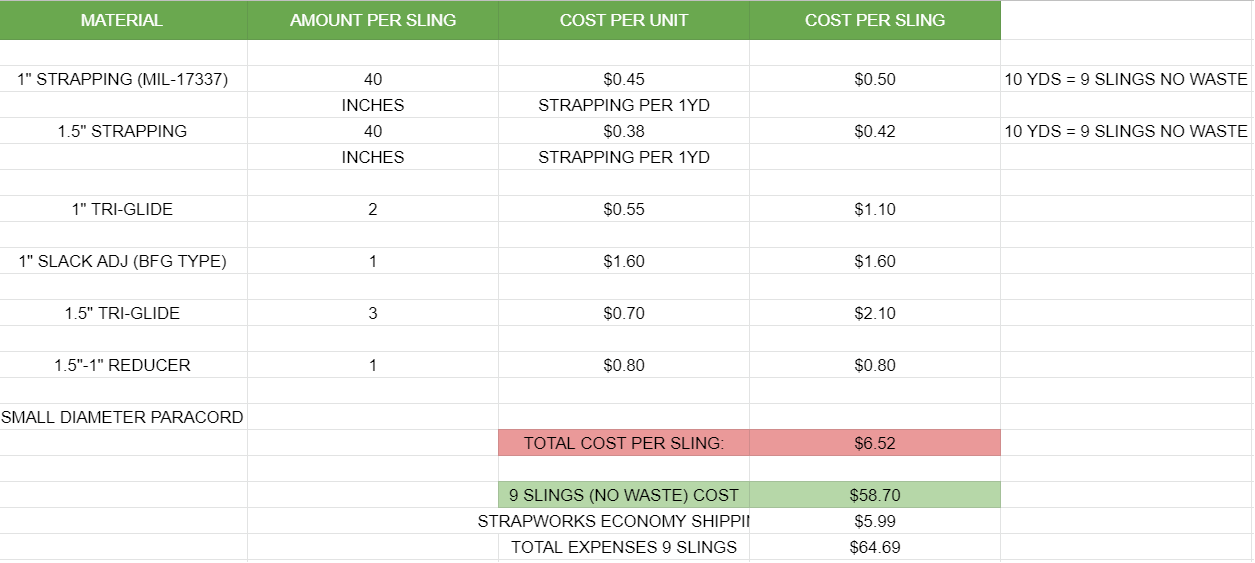Select the $6.52 total cost cell

[x=875, y=443]
